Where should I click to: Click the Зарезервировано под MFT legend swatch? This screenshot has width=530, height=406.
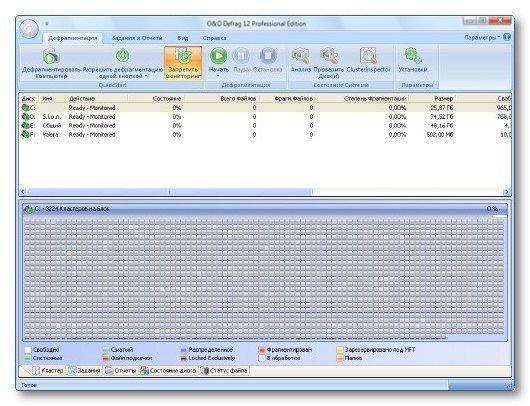(340, 350)
